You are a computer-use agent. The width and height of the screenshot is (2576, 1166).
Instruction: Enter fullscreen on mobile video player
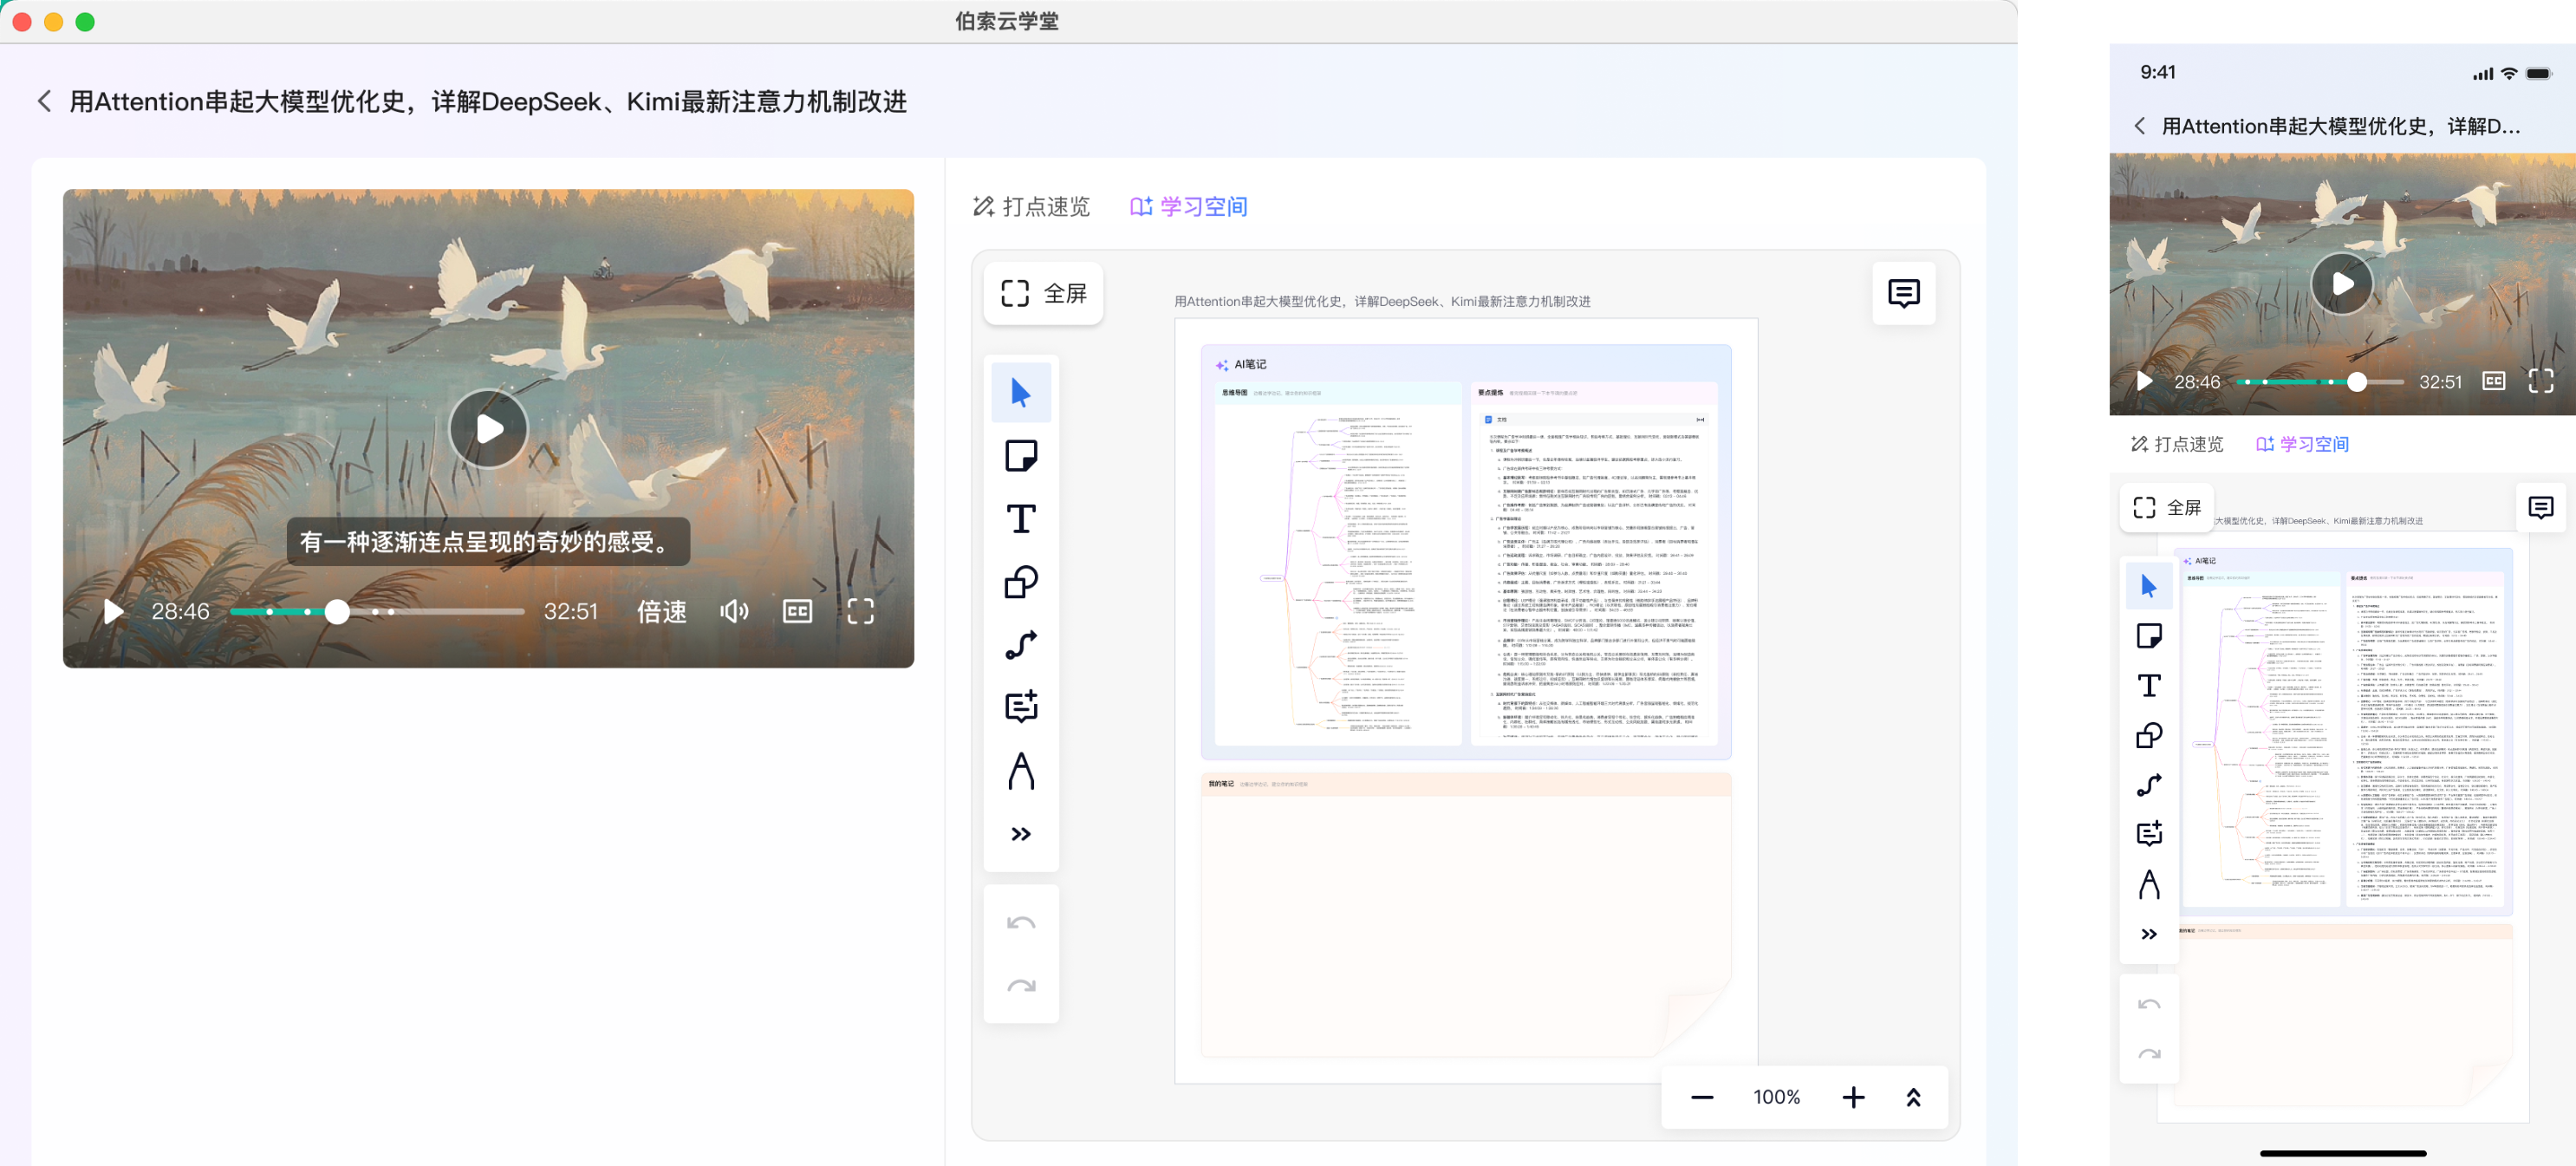click(x=2541, y=381)
